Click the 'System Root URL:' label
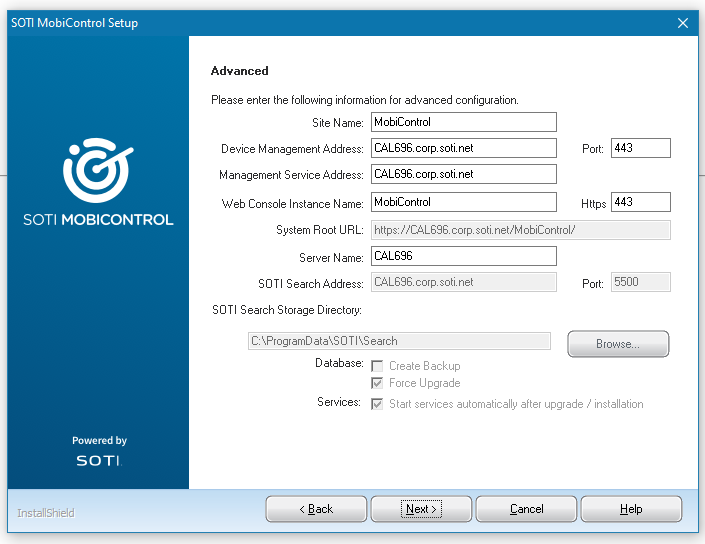 point(320,230)
